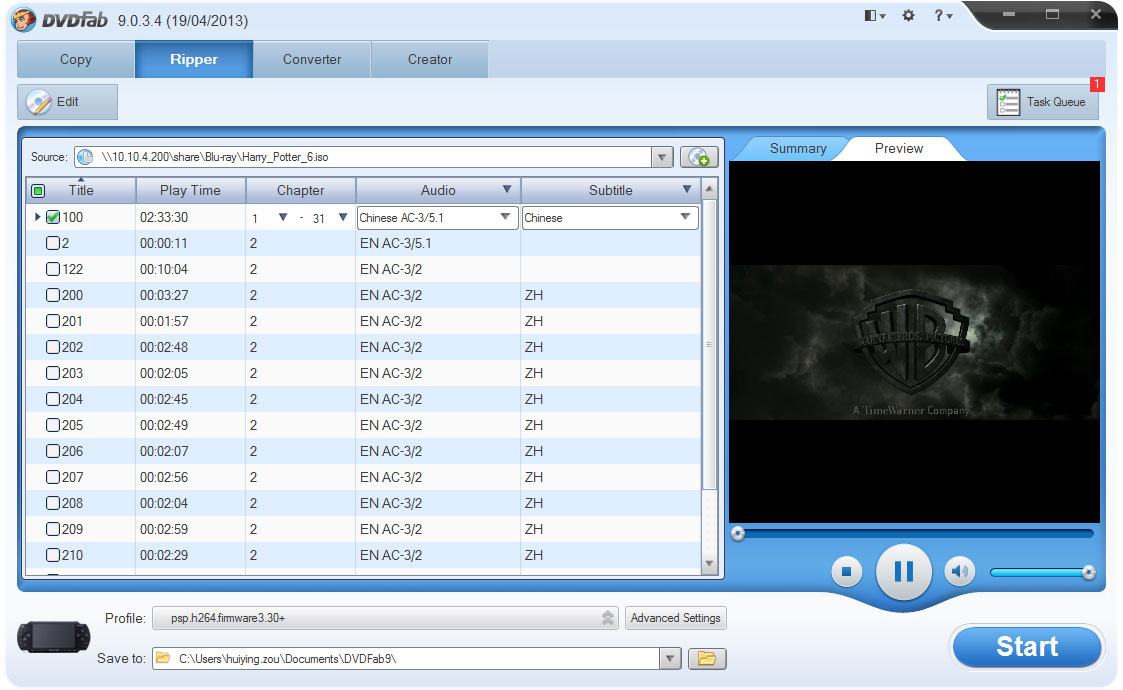Select the row with play time 00:02:45
1123x690 pixels.
tap(363, 399)
